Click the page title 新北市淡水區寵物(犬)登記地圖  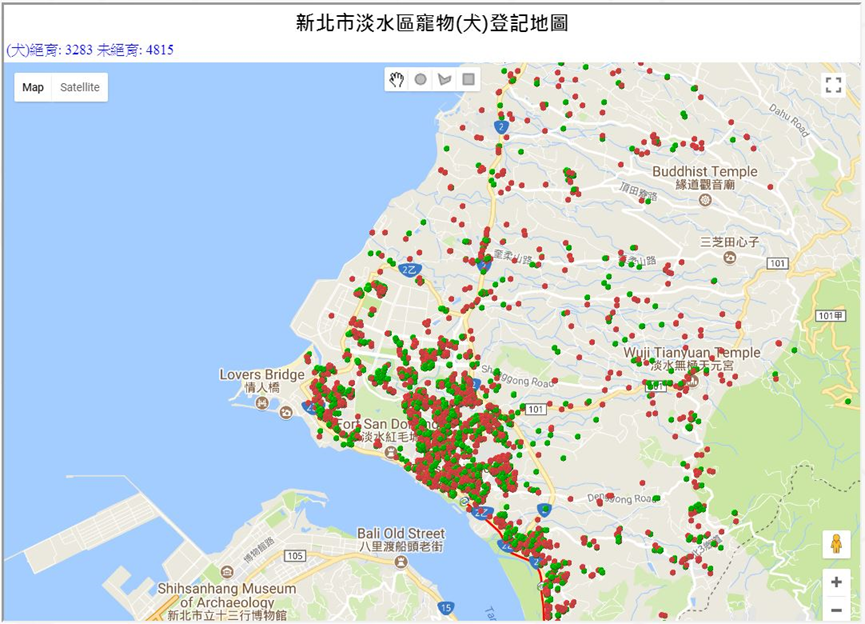point(432,23)
